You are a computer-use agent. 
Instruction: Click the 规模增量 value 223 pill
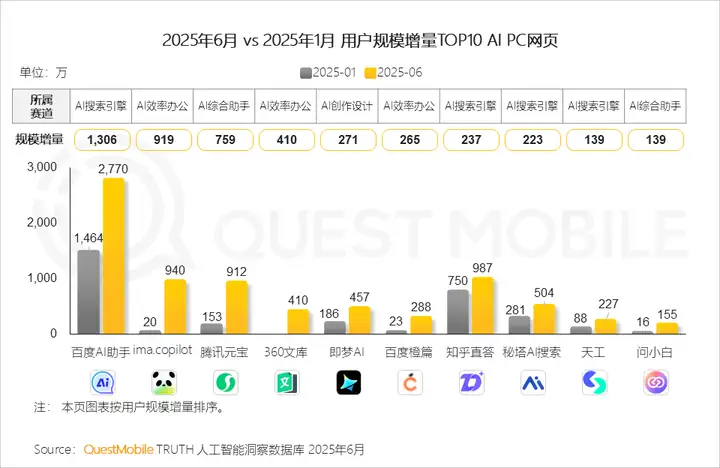(533, 140)
